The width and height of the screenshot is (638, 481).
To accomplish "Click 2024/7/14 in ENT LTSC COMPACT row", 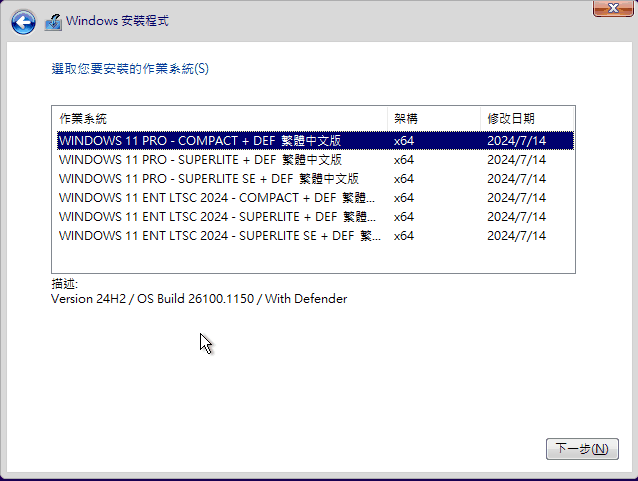I will click(516, 198).
